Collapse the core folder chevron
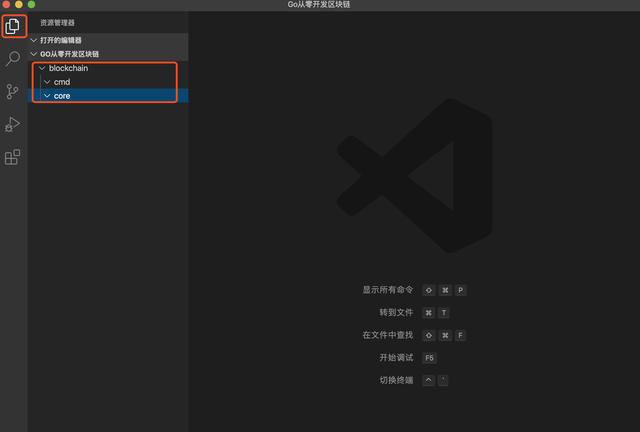This screenshot has height=432, width=640. coord(47,96)
